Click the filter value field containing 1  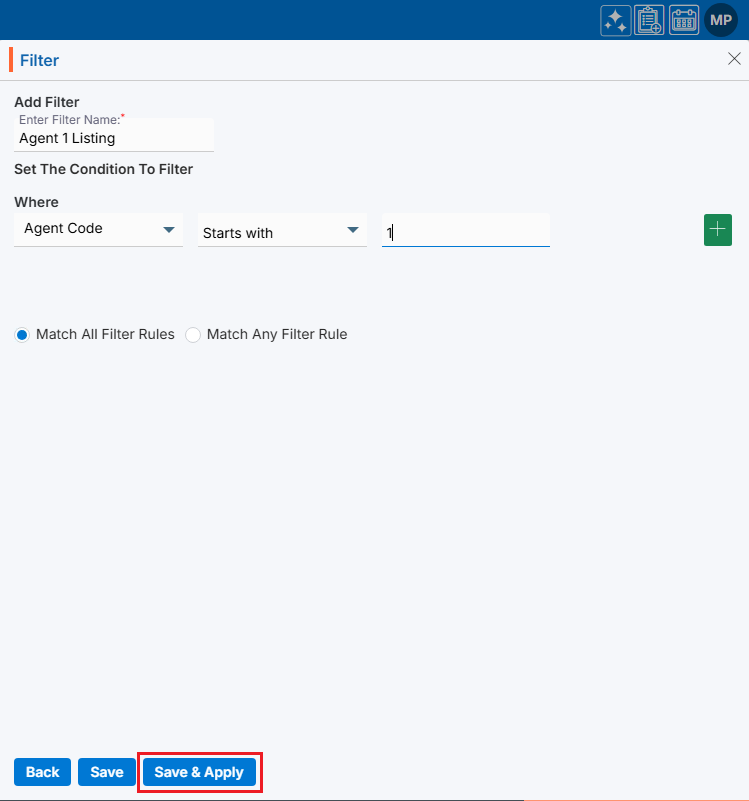(465, 233)
